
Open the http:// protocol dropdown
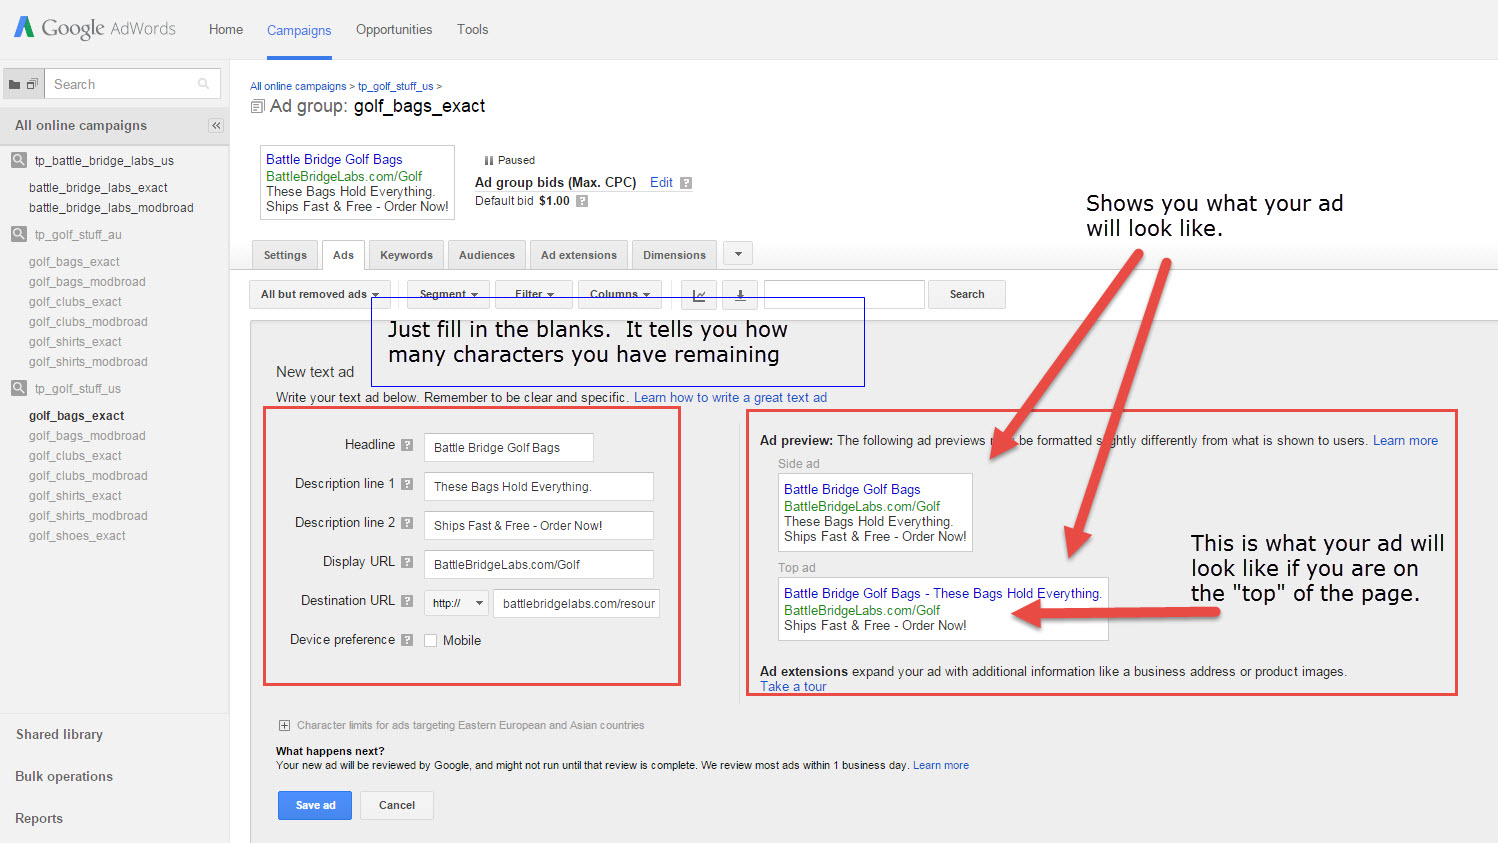click(x=456, y=603)
